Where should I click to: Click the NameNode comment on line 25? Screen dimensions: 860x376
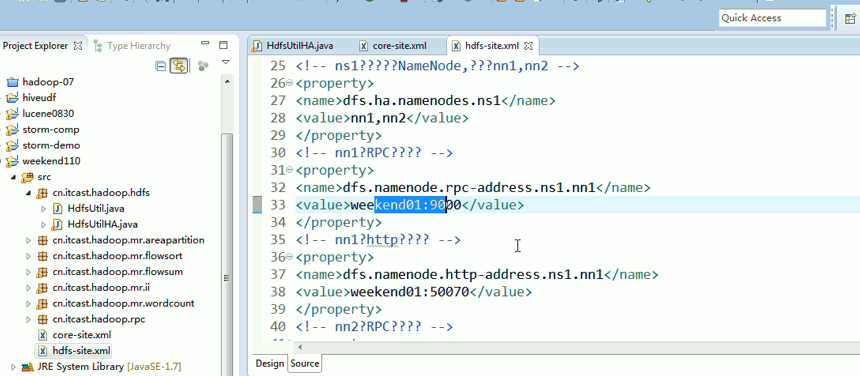coord(437,66)
